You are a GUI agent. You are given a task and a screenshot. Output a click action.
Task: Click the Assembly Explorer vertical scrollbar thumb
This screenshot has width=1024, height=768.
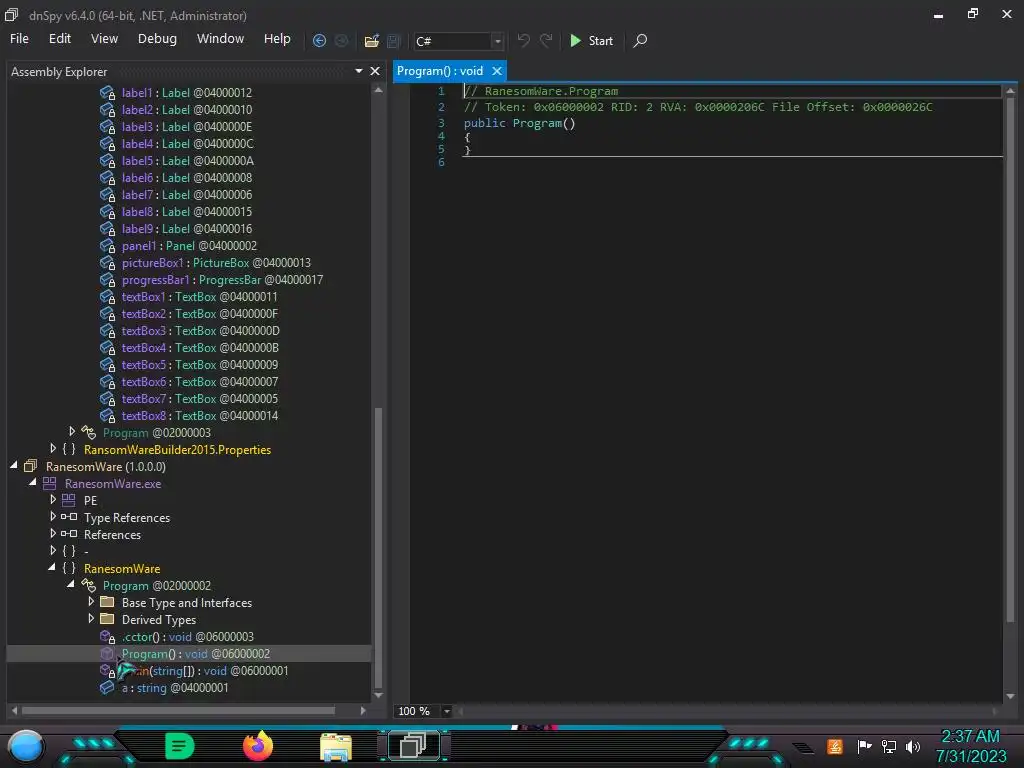pyautogui.click(x=378, y=546)
